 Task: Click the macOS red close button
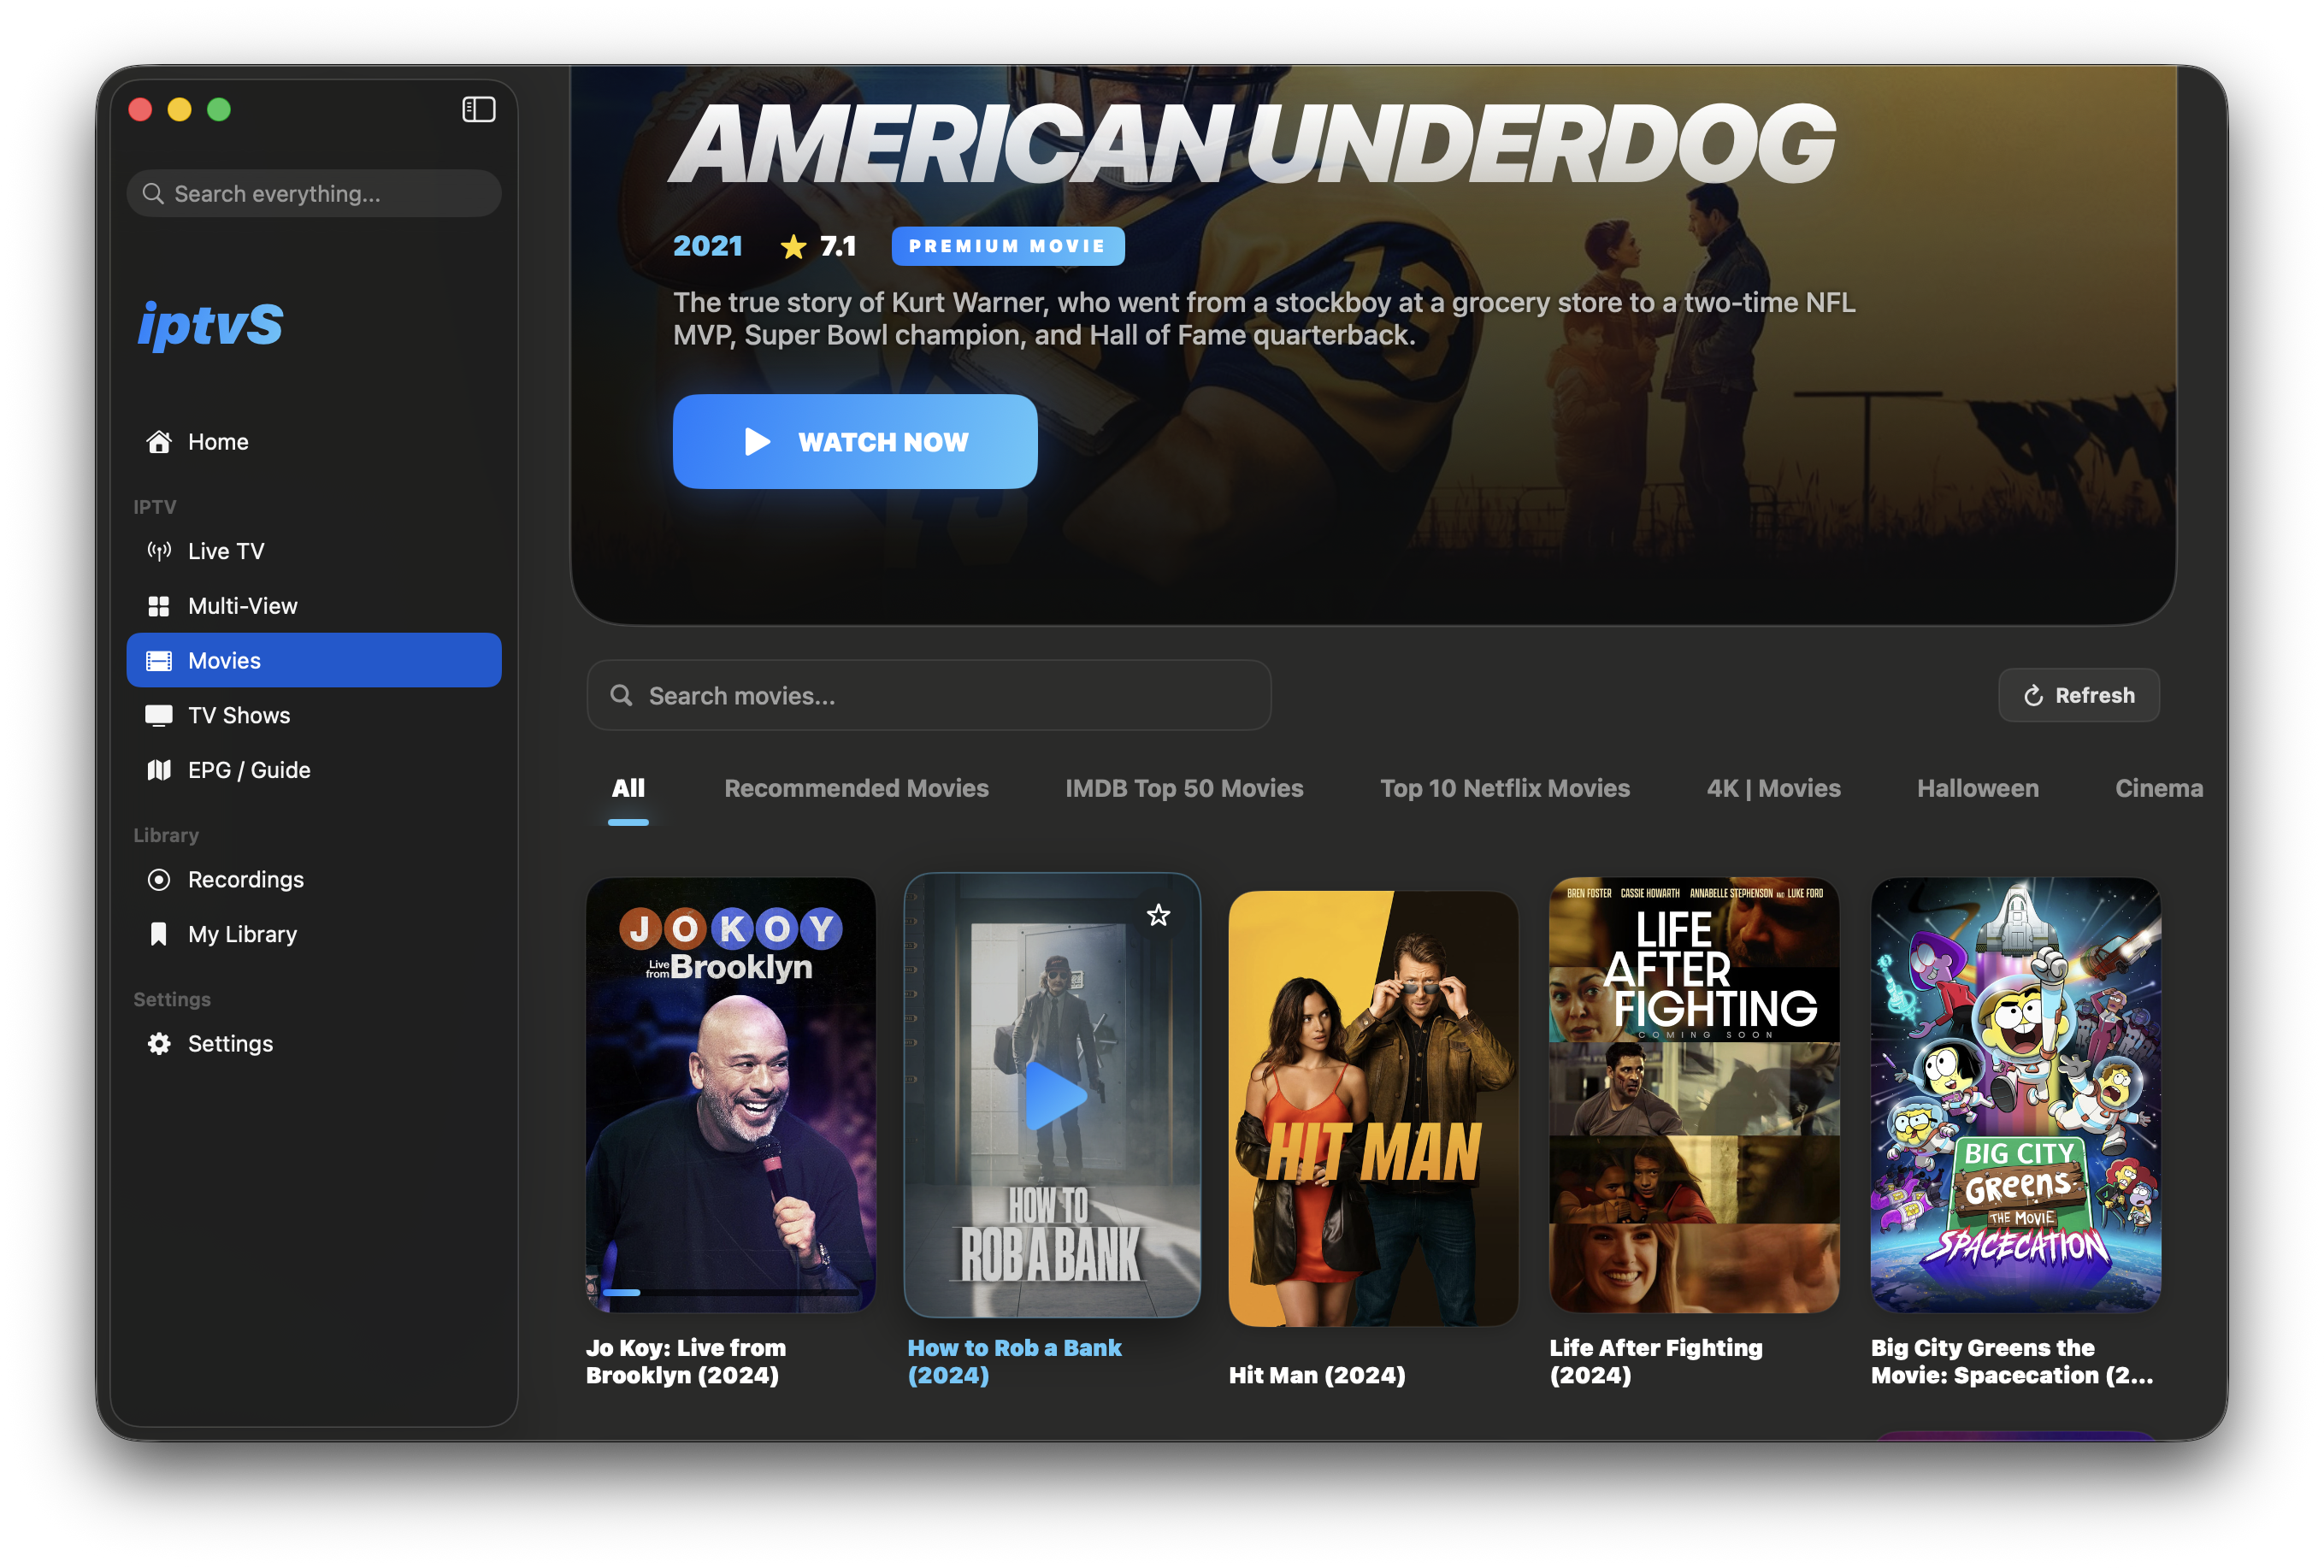click(141, 109)
